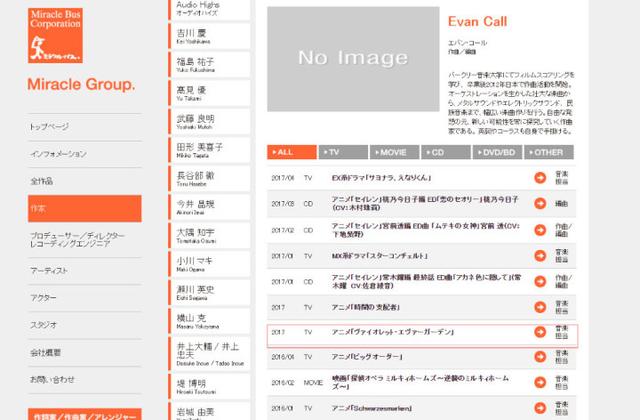Image resolution: width=640 pixels, height=420 pixels.
Task: Open arrow icon for ビッグオーダー row
Action: point(540,357)
